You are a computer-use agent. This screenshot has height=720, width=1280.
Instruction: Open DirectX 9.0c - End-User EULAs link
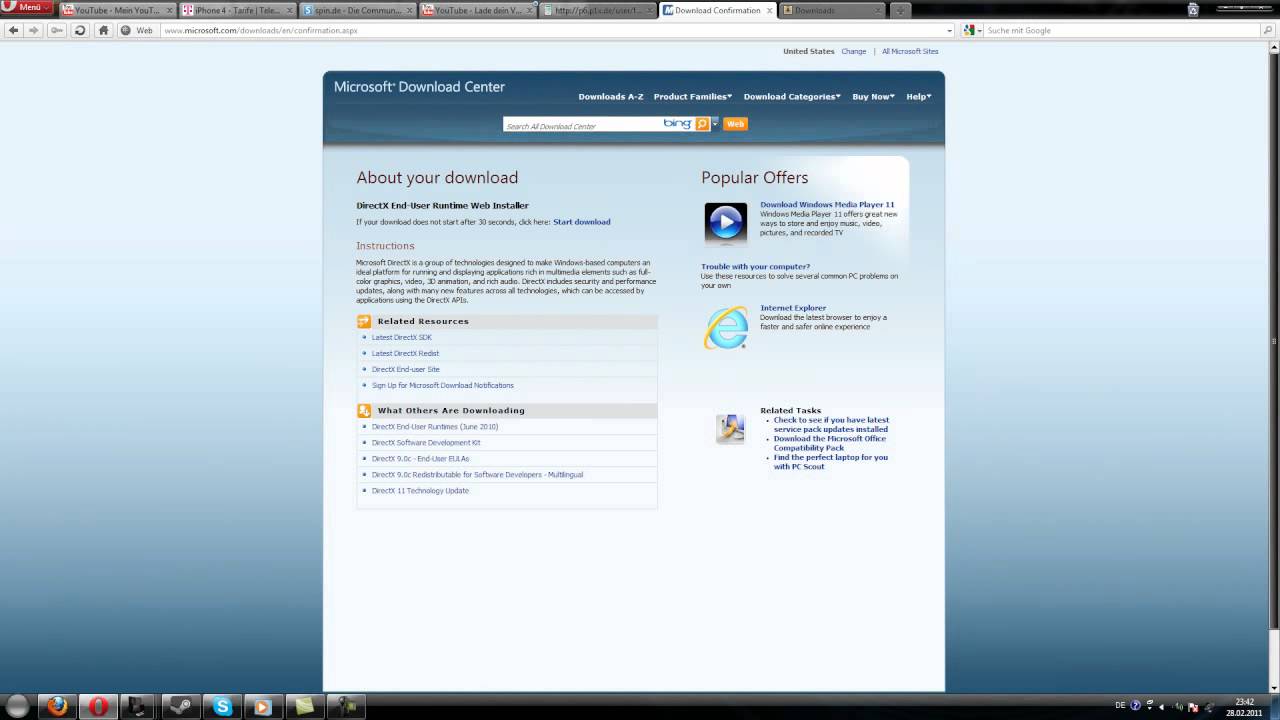coord(420,459)
